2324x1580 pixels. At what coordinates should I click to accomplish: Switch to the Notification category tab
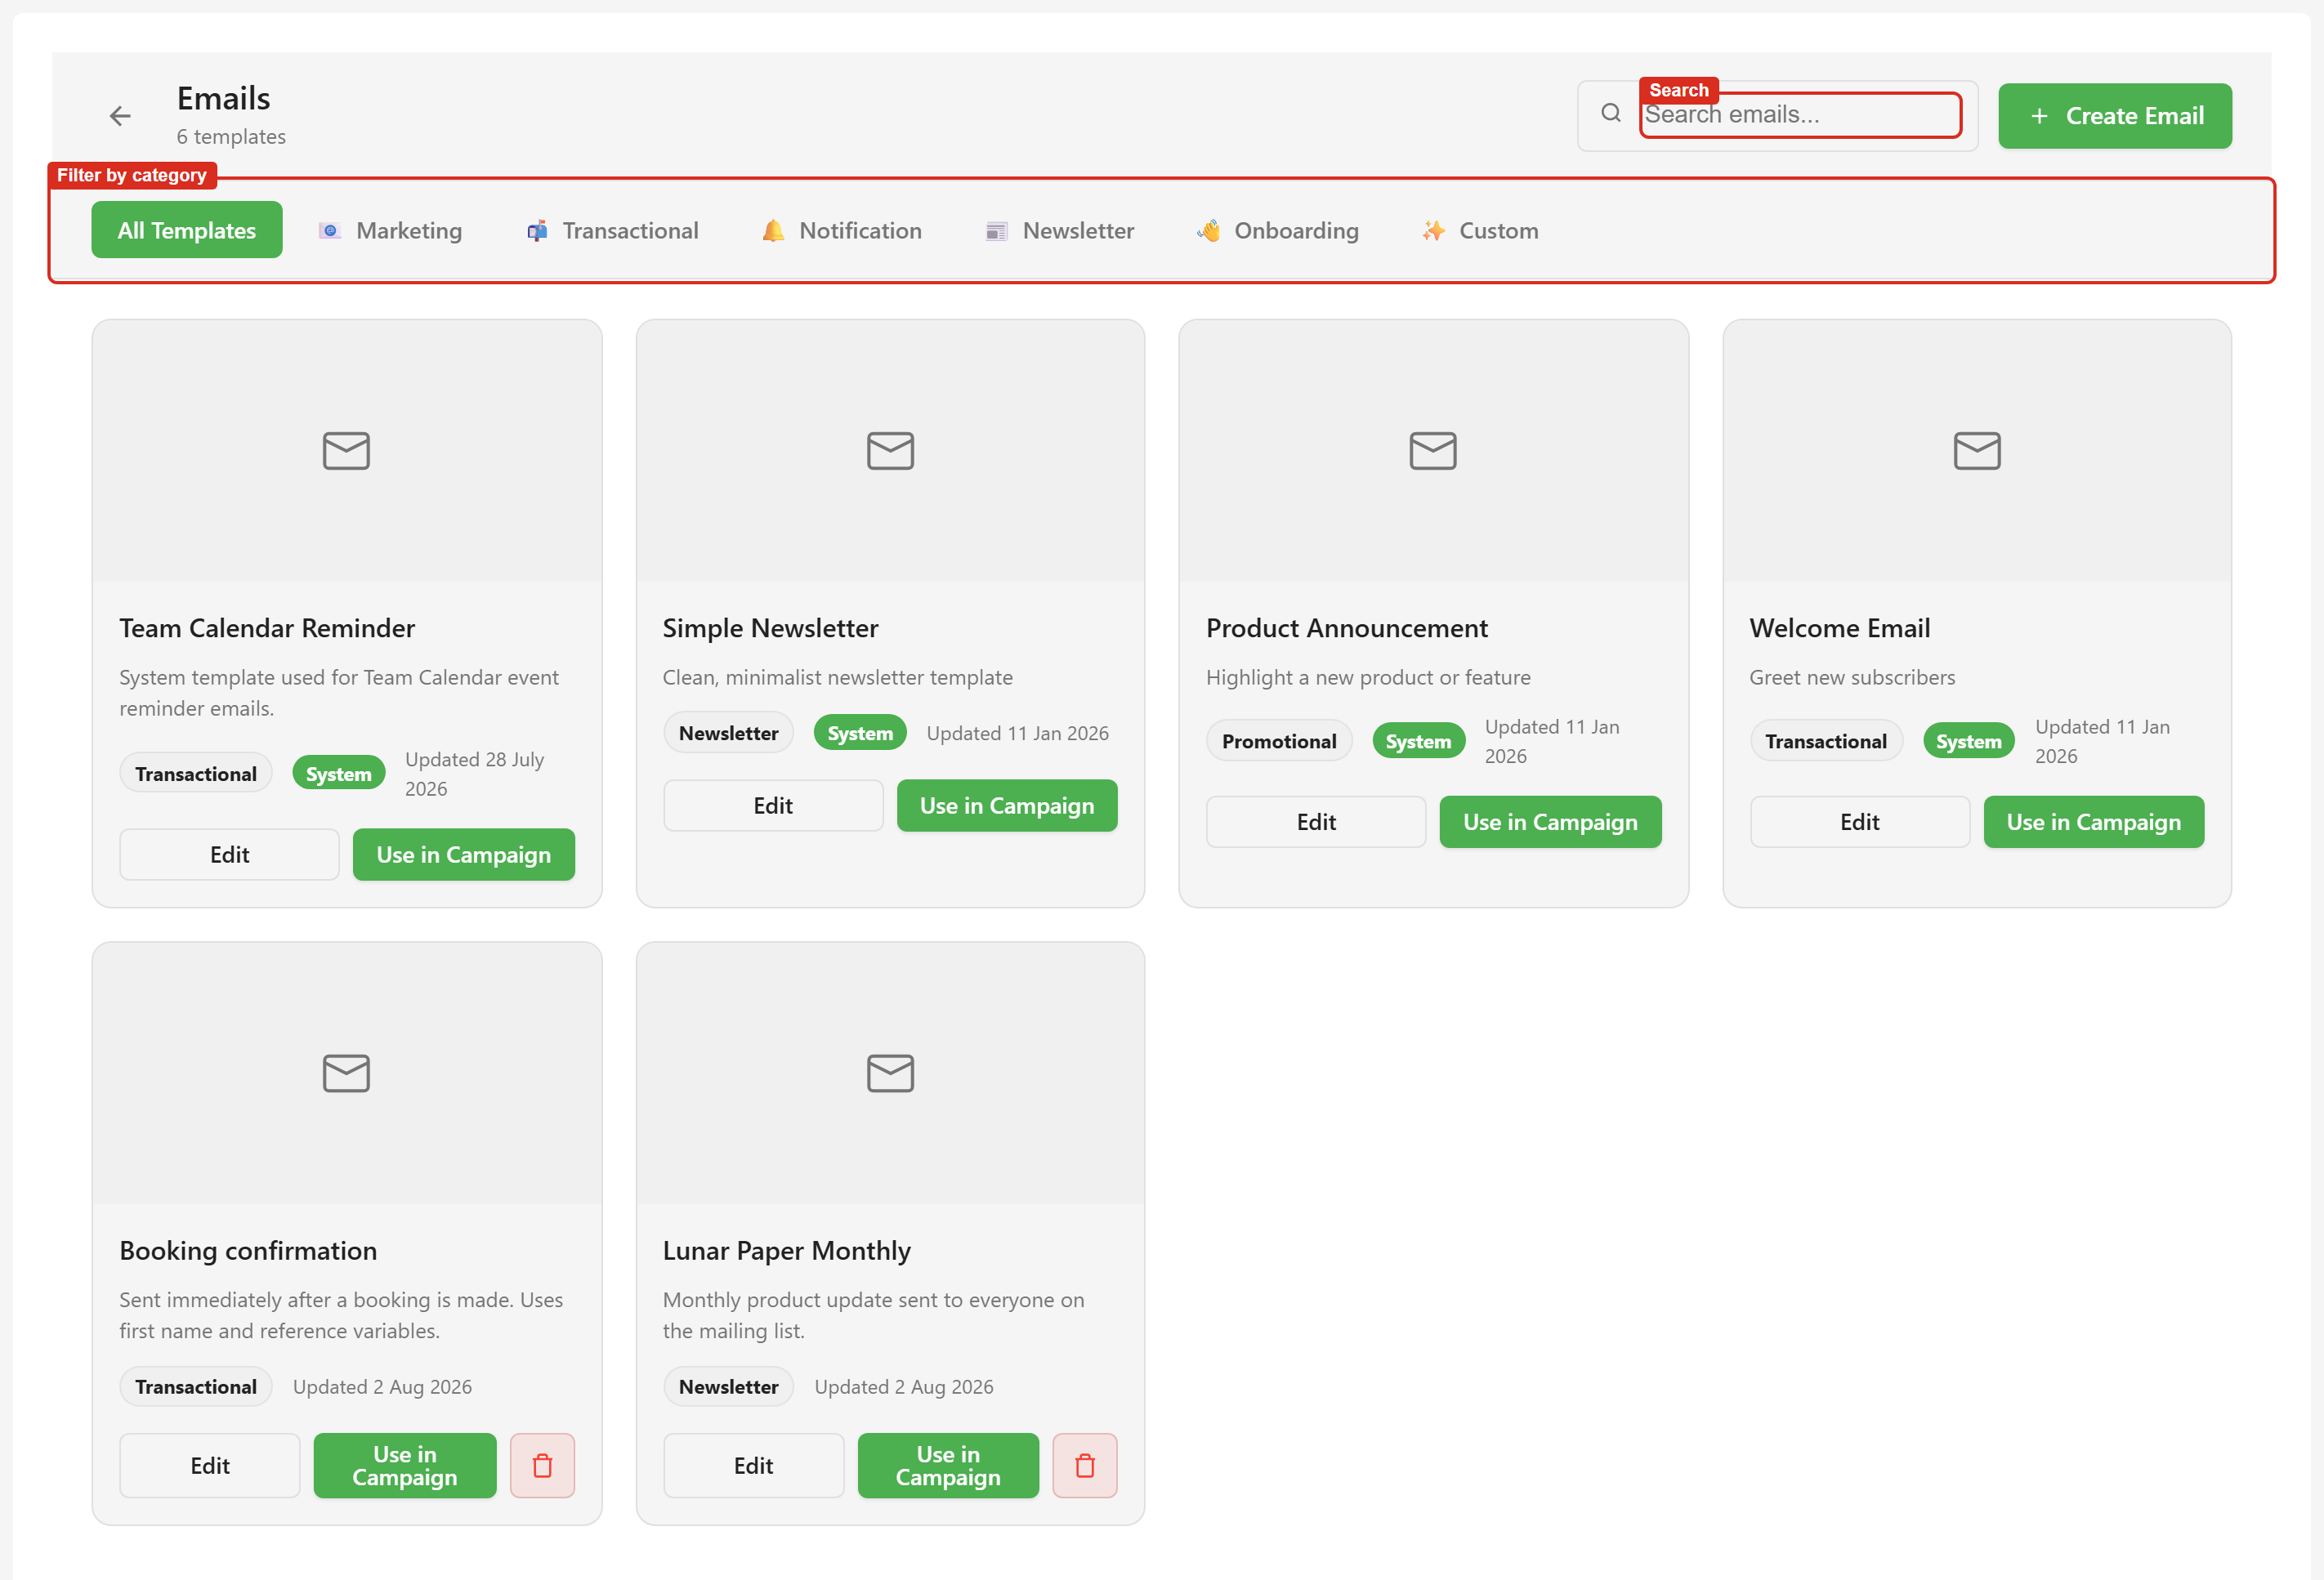[x=841, y=230]
